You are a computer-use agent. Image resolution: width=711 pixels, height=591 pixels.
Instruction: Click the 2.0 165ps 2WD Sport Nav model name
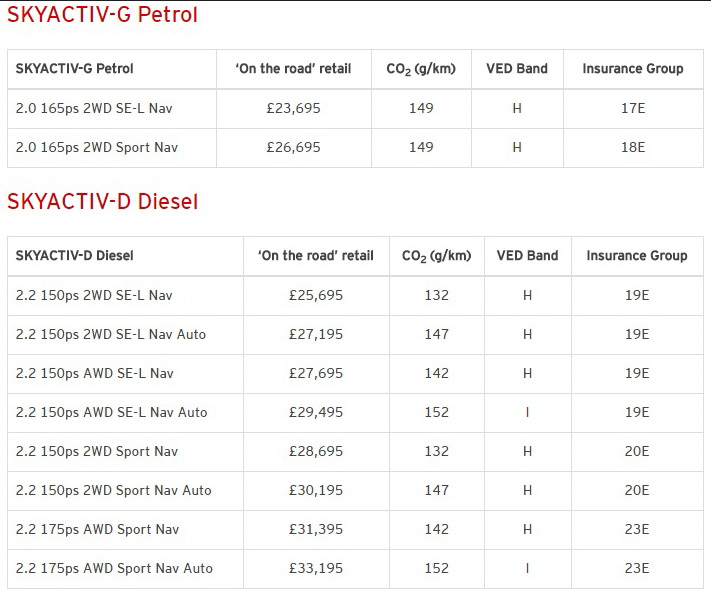[x=97, y=147]
